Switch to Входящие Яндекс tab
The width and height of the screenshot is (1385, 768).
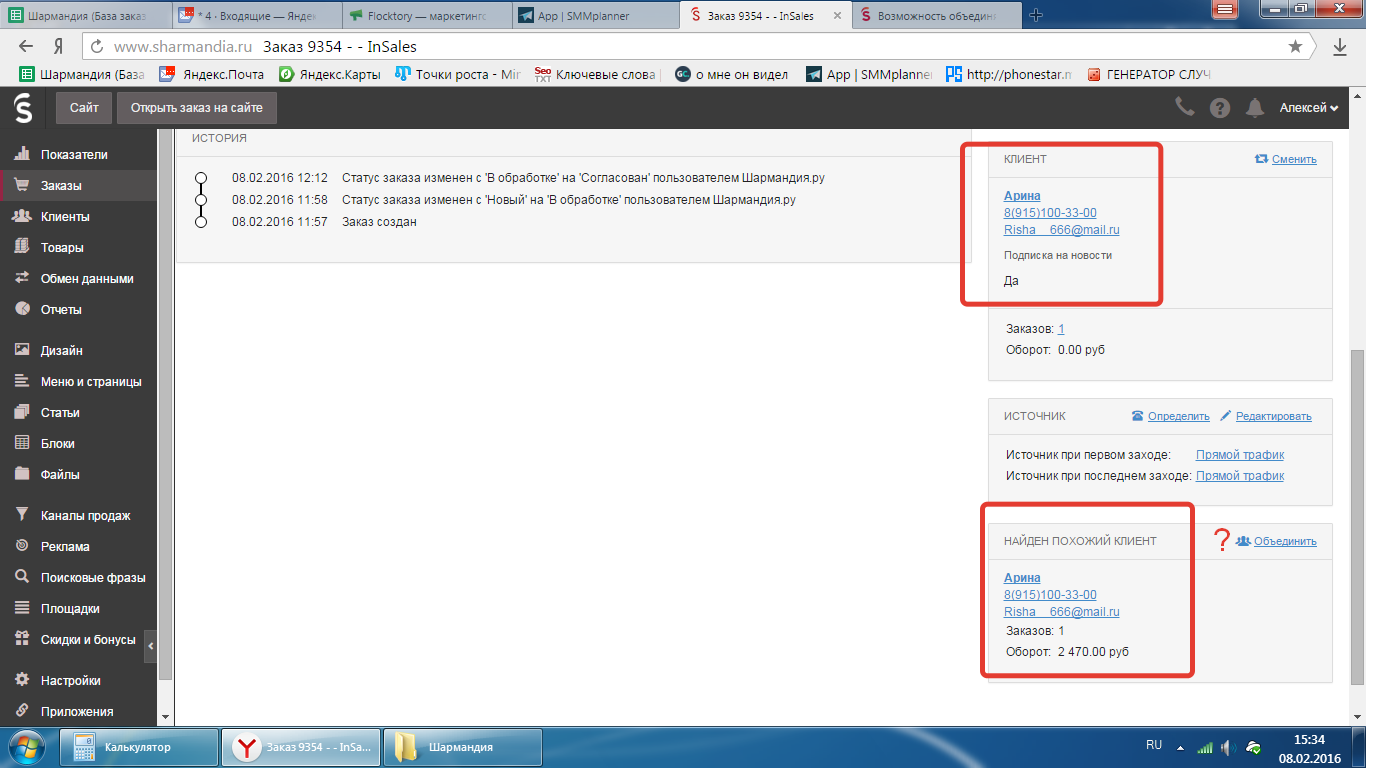(x=256, y=16)
